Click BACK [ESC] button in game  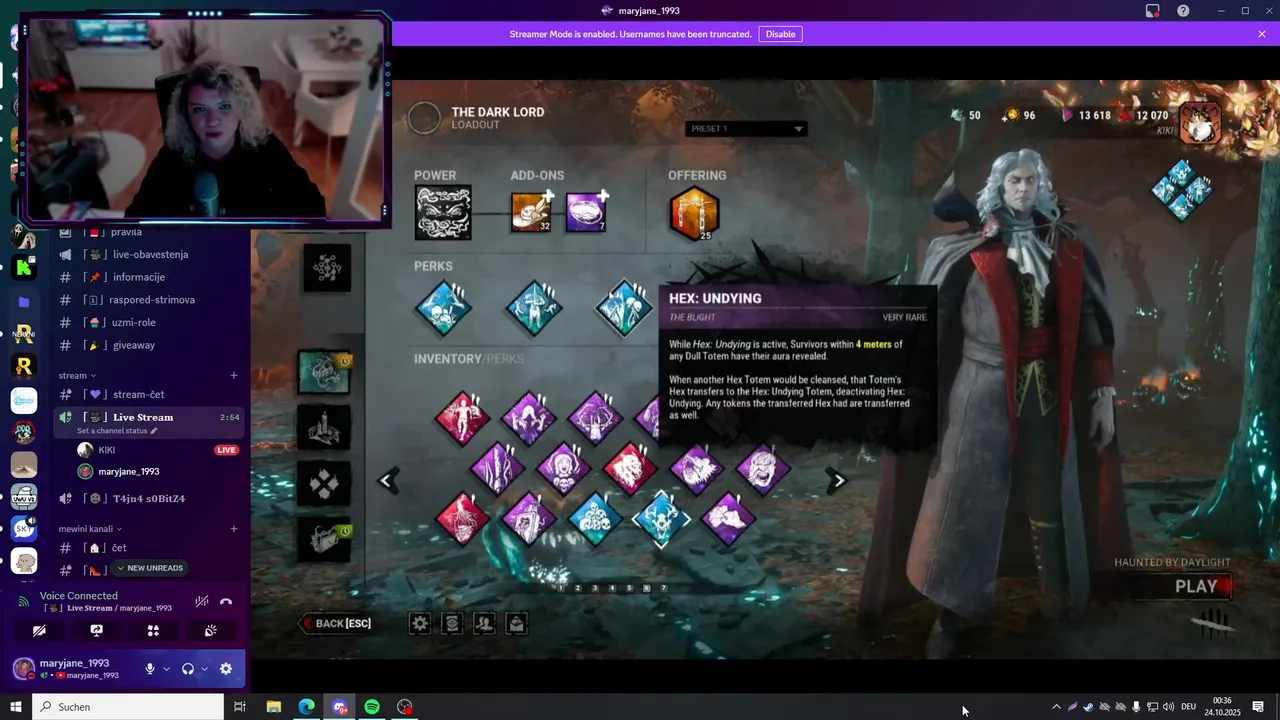coord(338,624)
